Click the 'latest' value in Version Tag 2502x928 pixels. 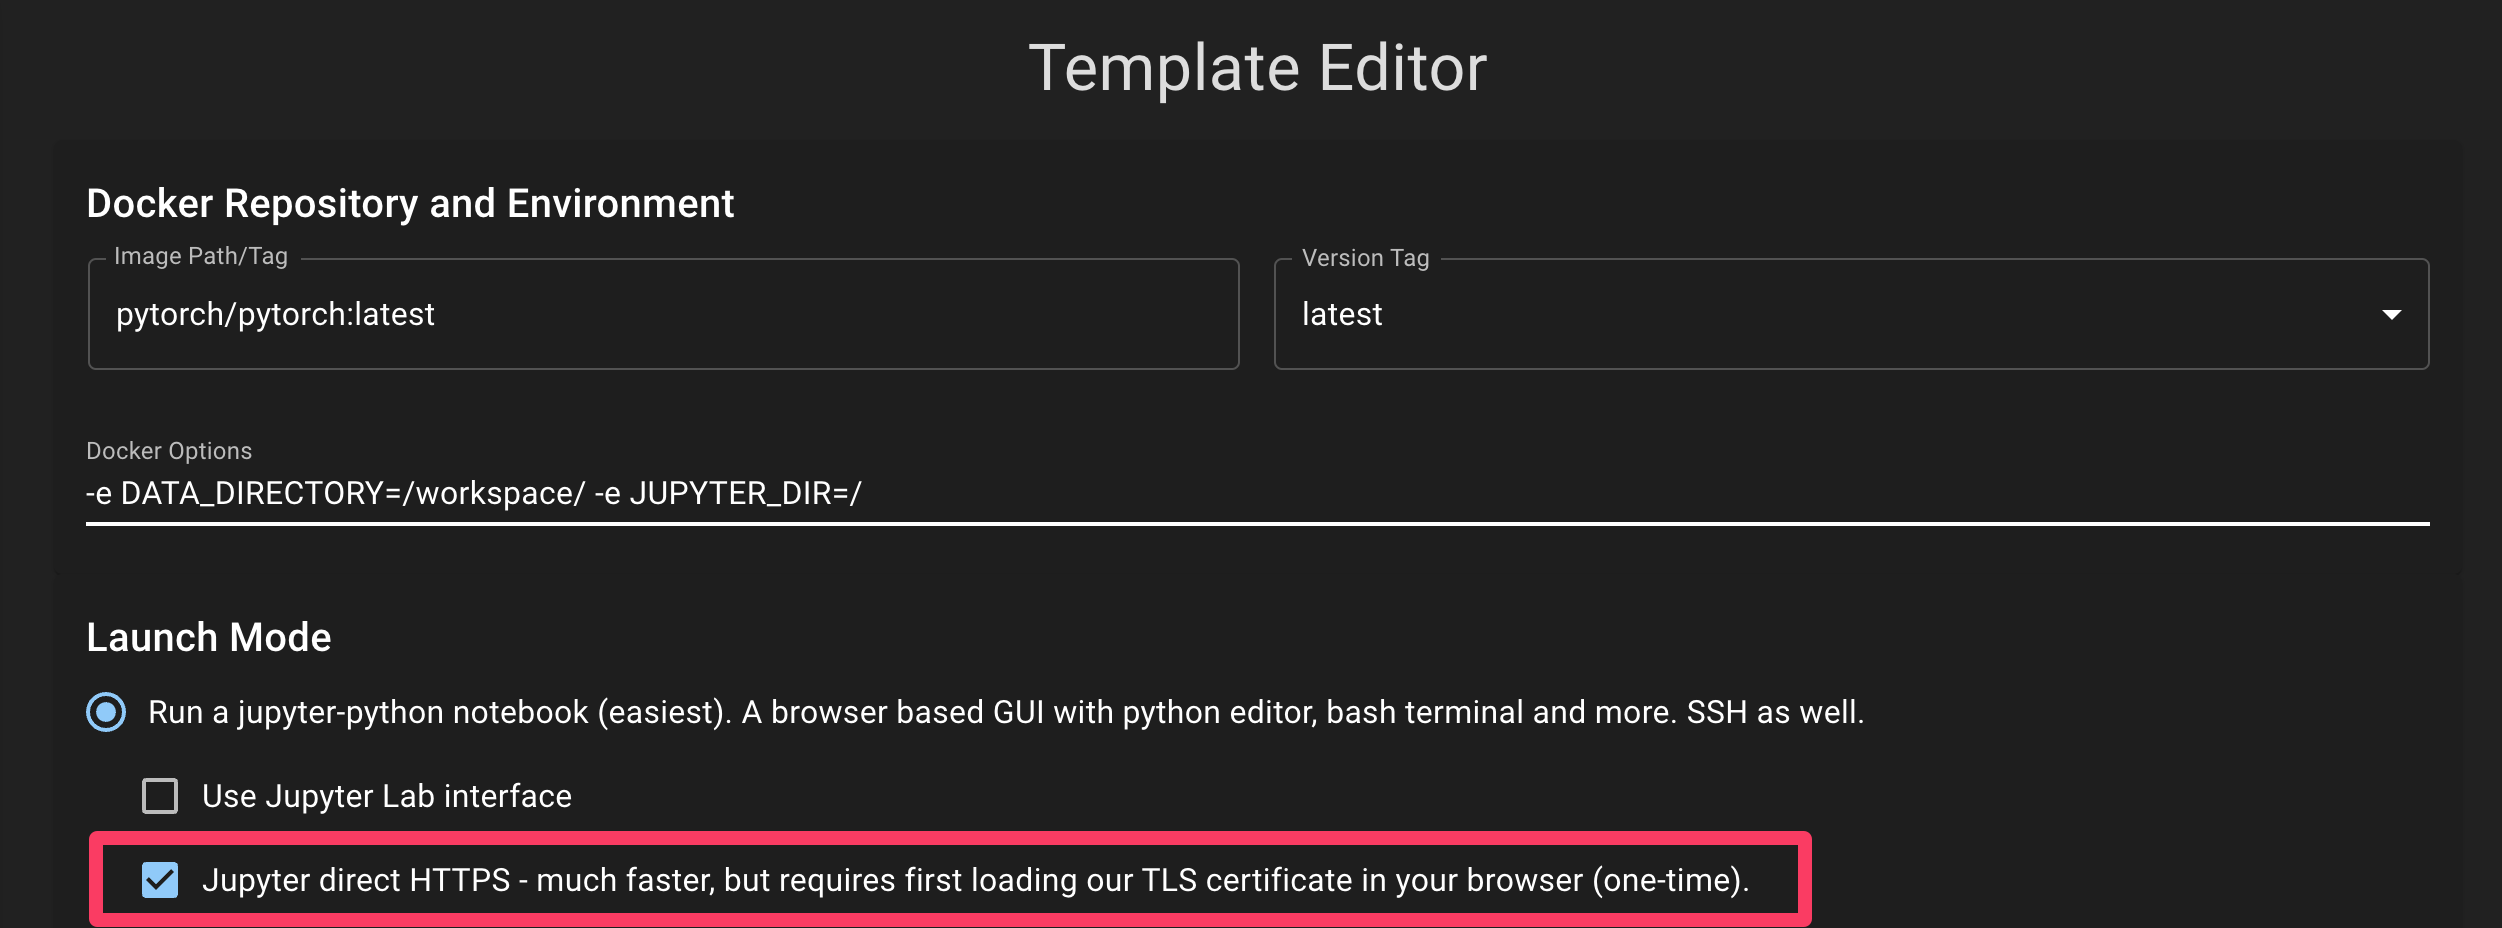pyautogui.click(x=1342, y=314)
